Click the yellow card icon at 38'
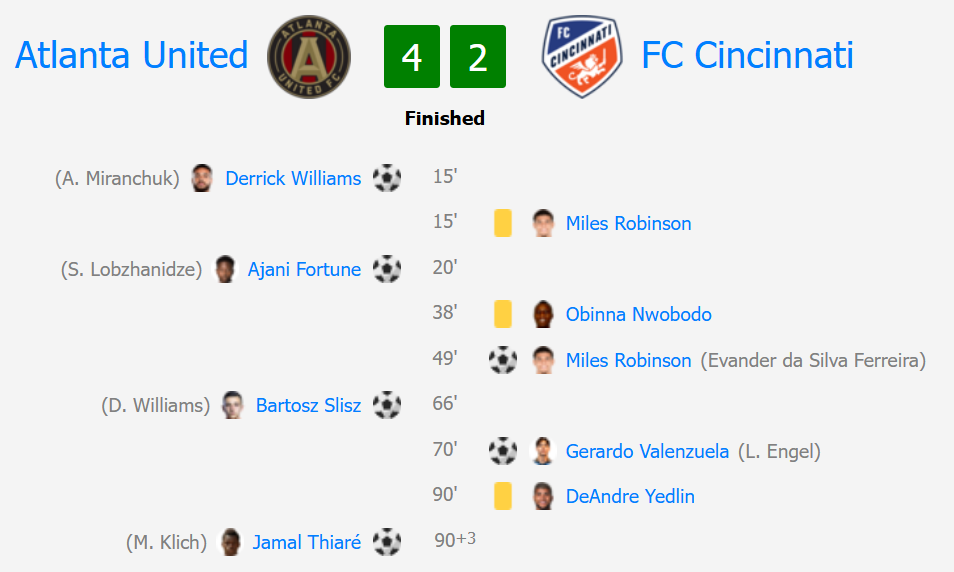This screenshot has width=954, height=572. pyautogui.click(x=503, y=314)
